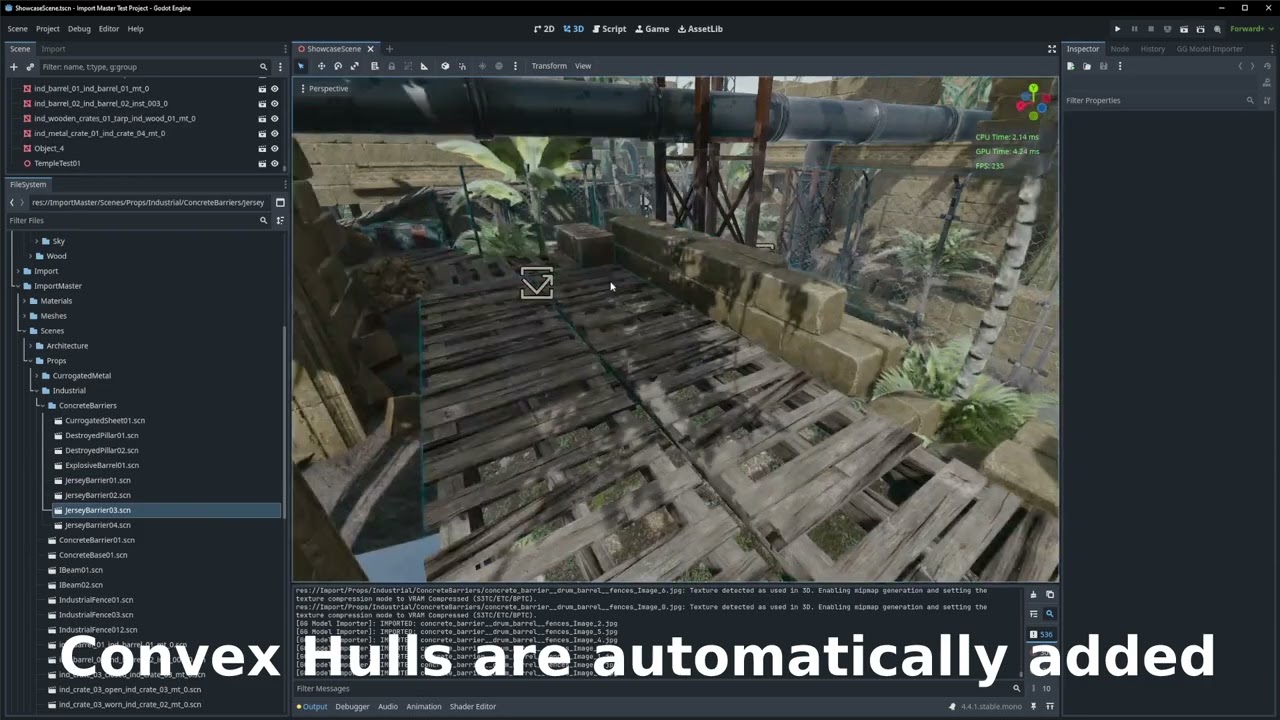Open the AssetLib workspace

pos(700,29)
